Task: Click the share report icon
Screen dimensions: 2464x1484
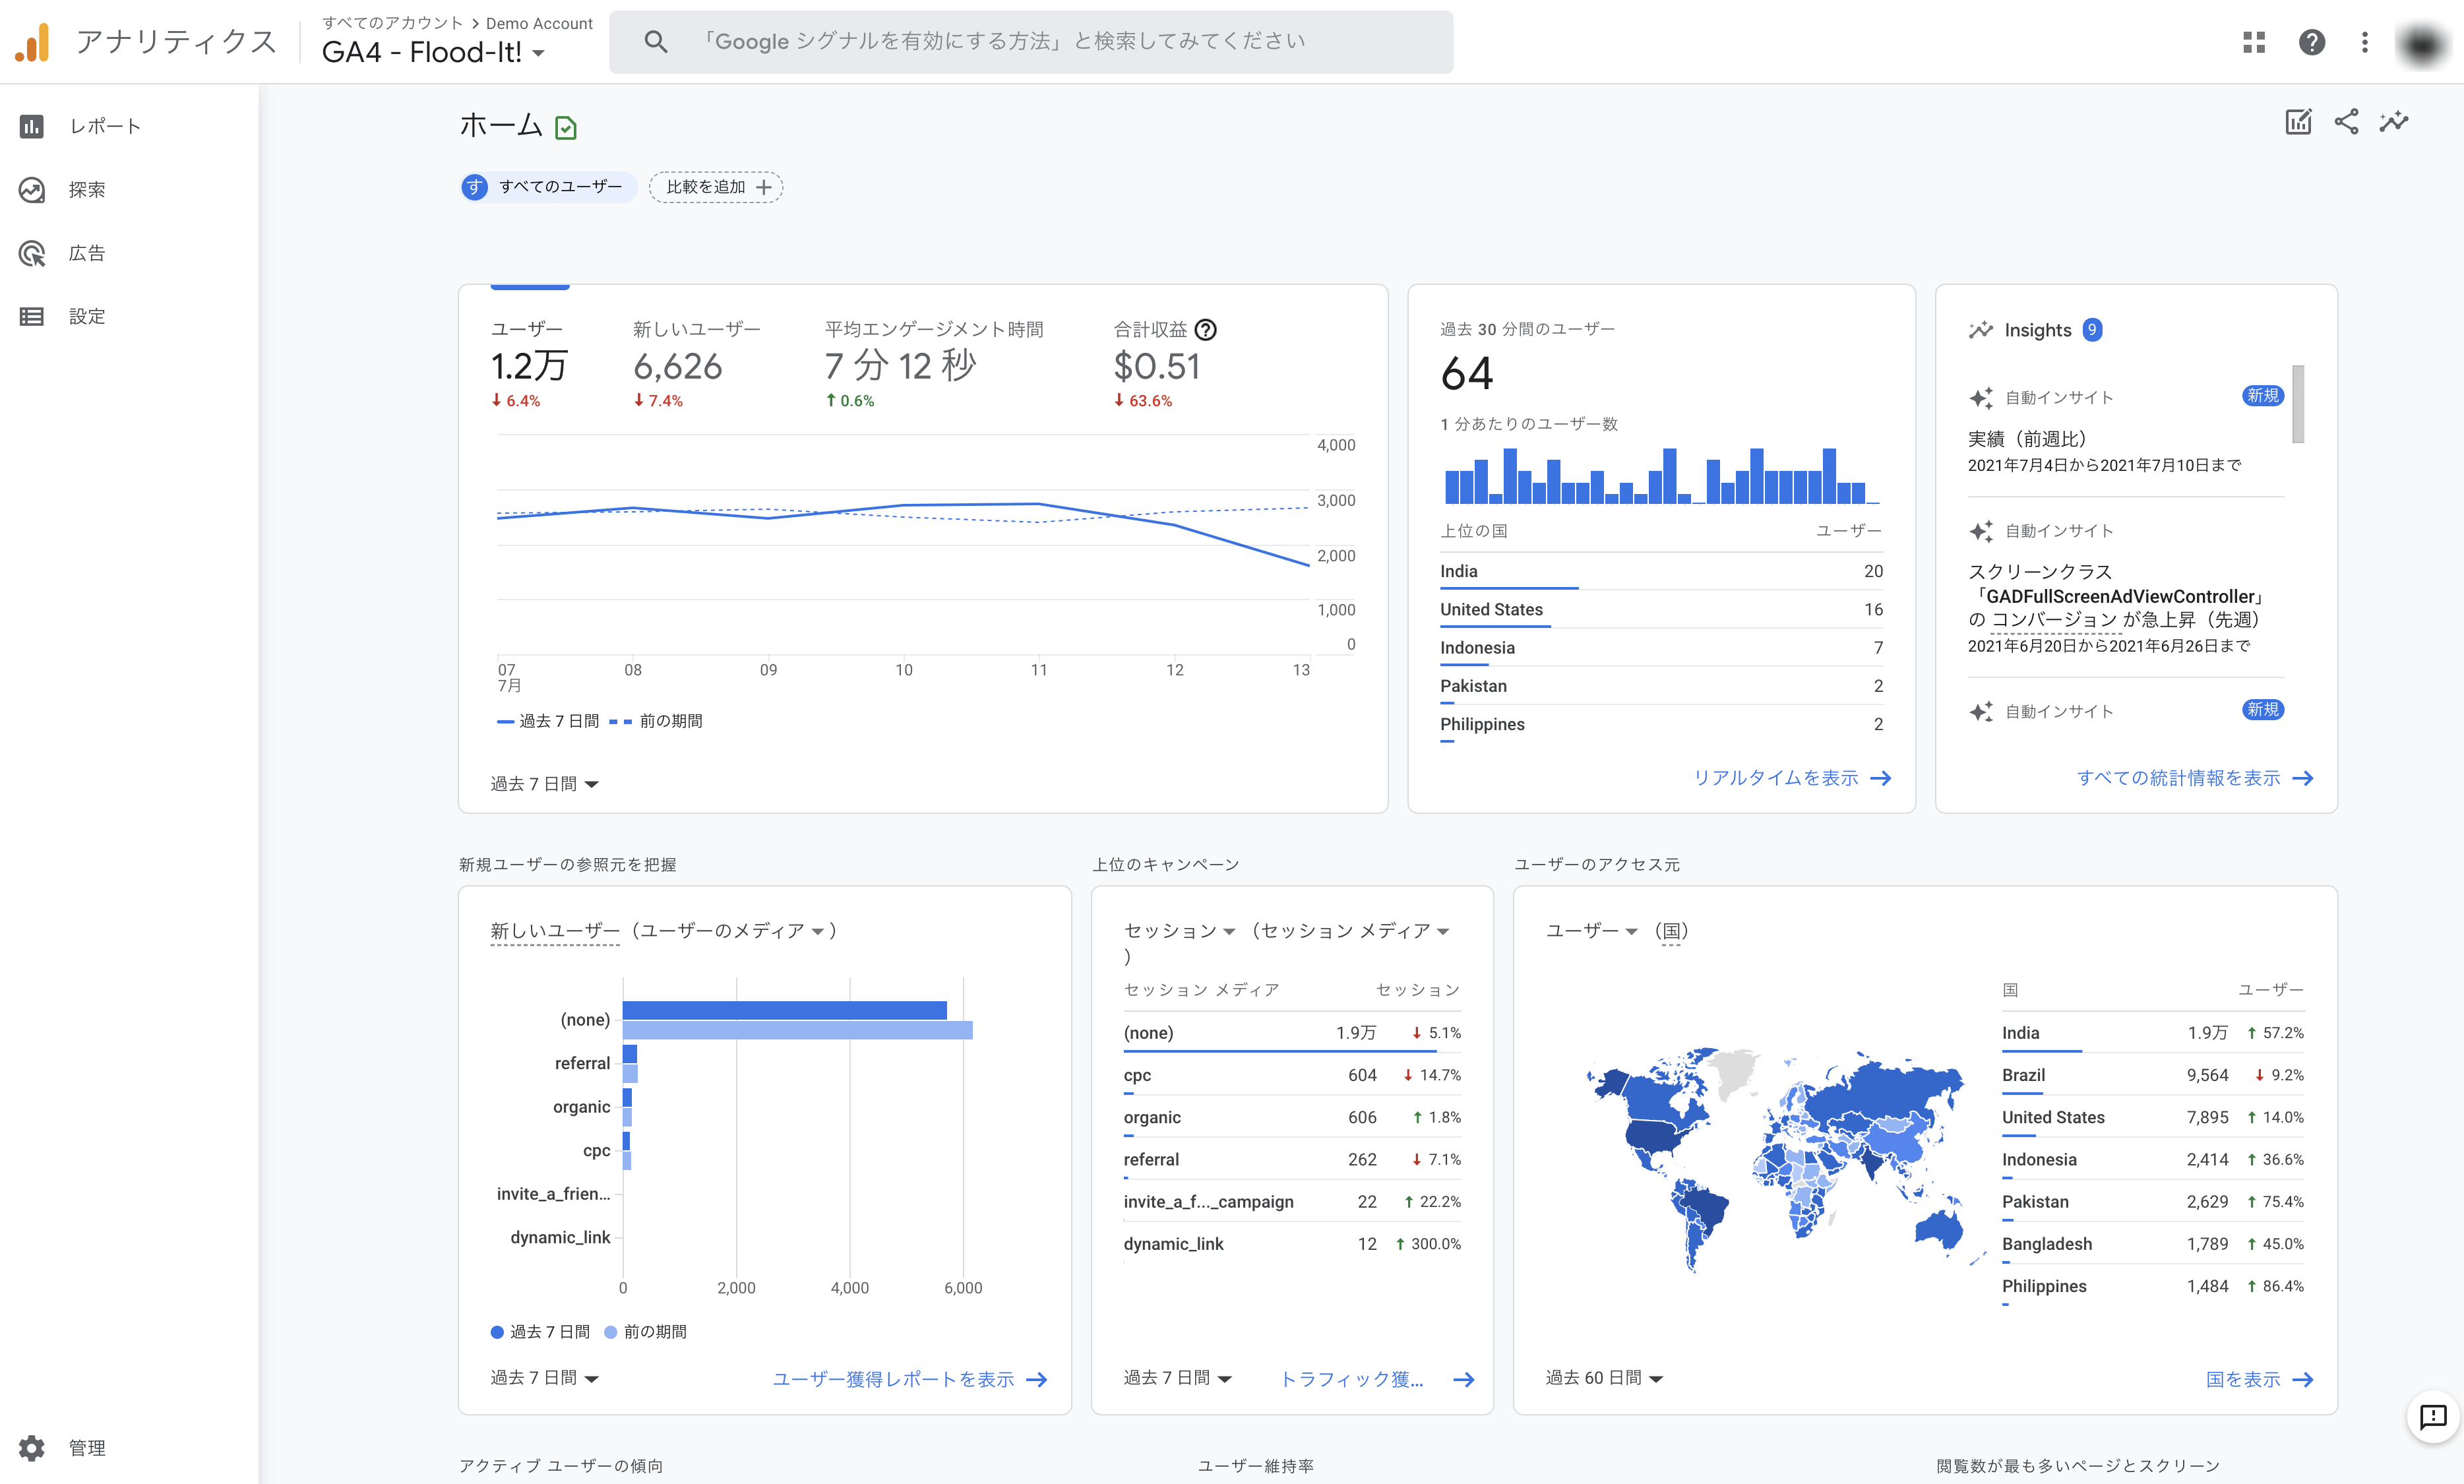Action: (2346, 122)
